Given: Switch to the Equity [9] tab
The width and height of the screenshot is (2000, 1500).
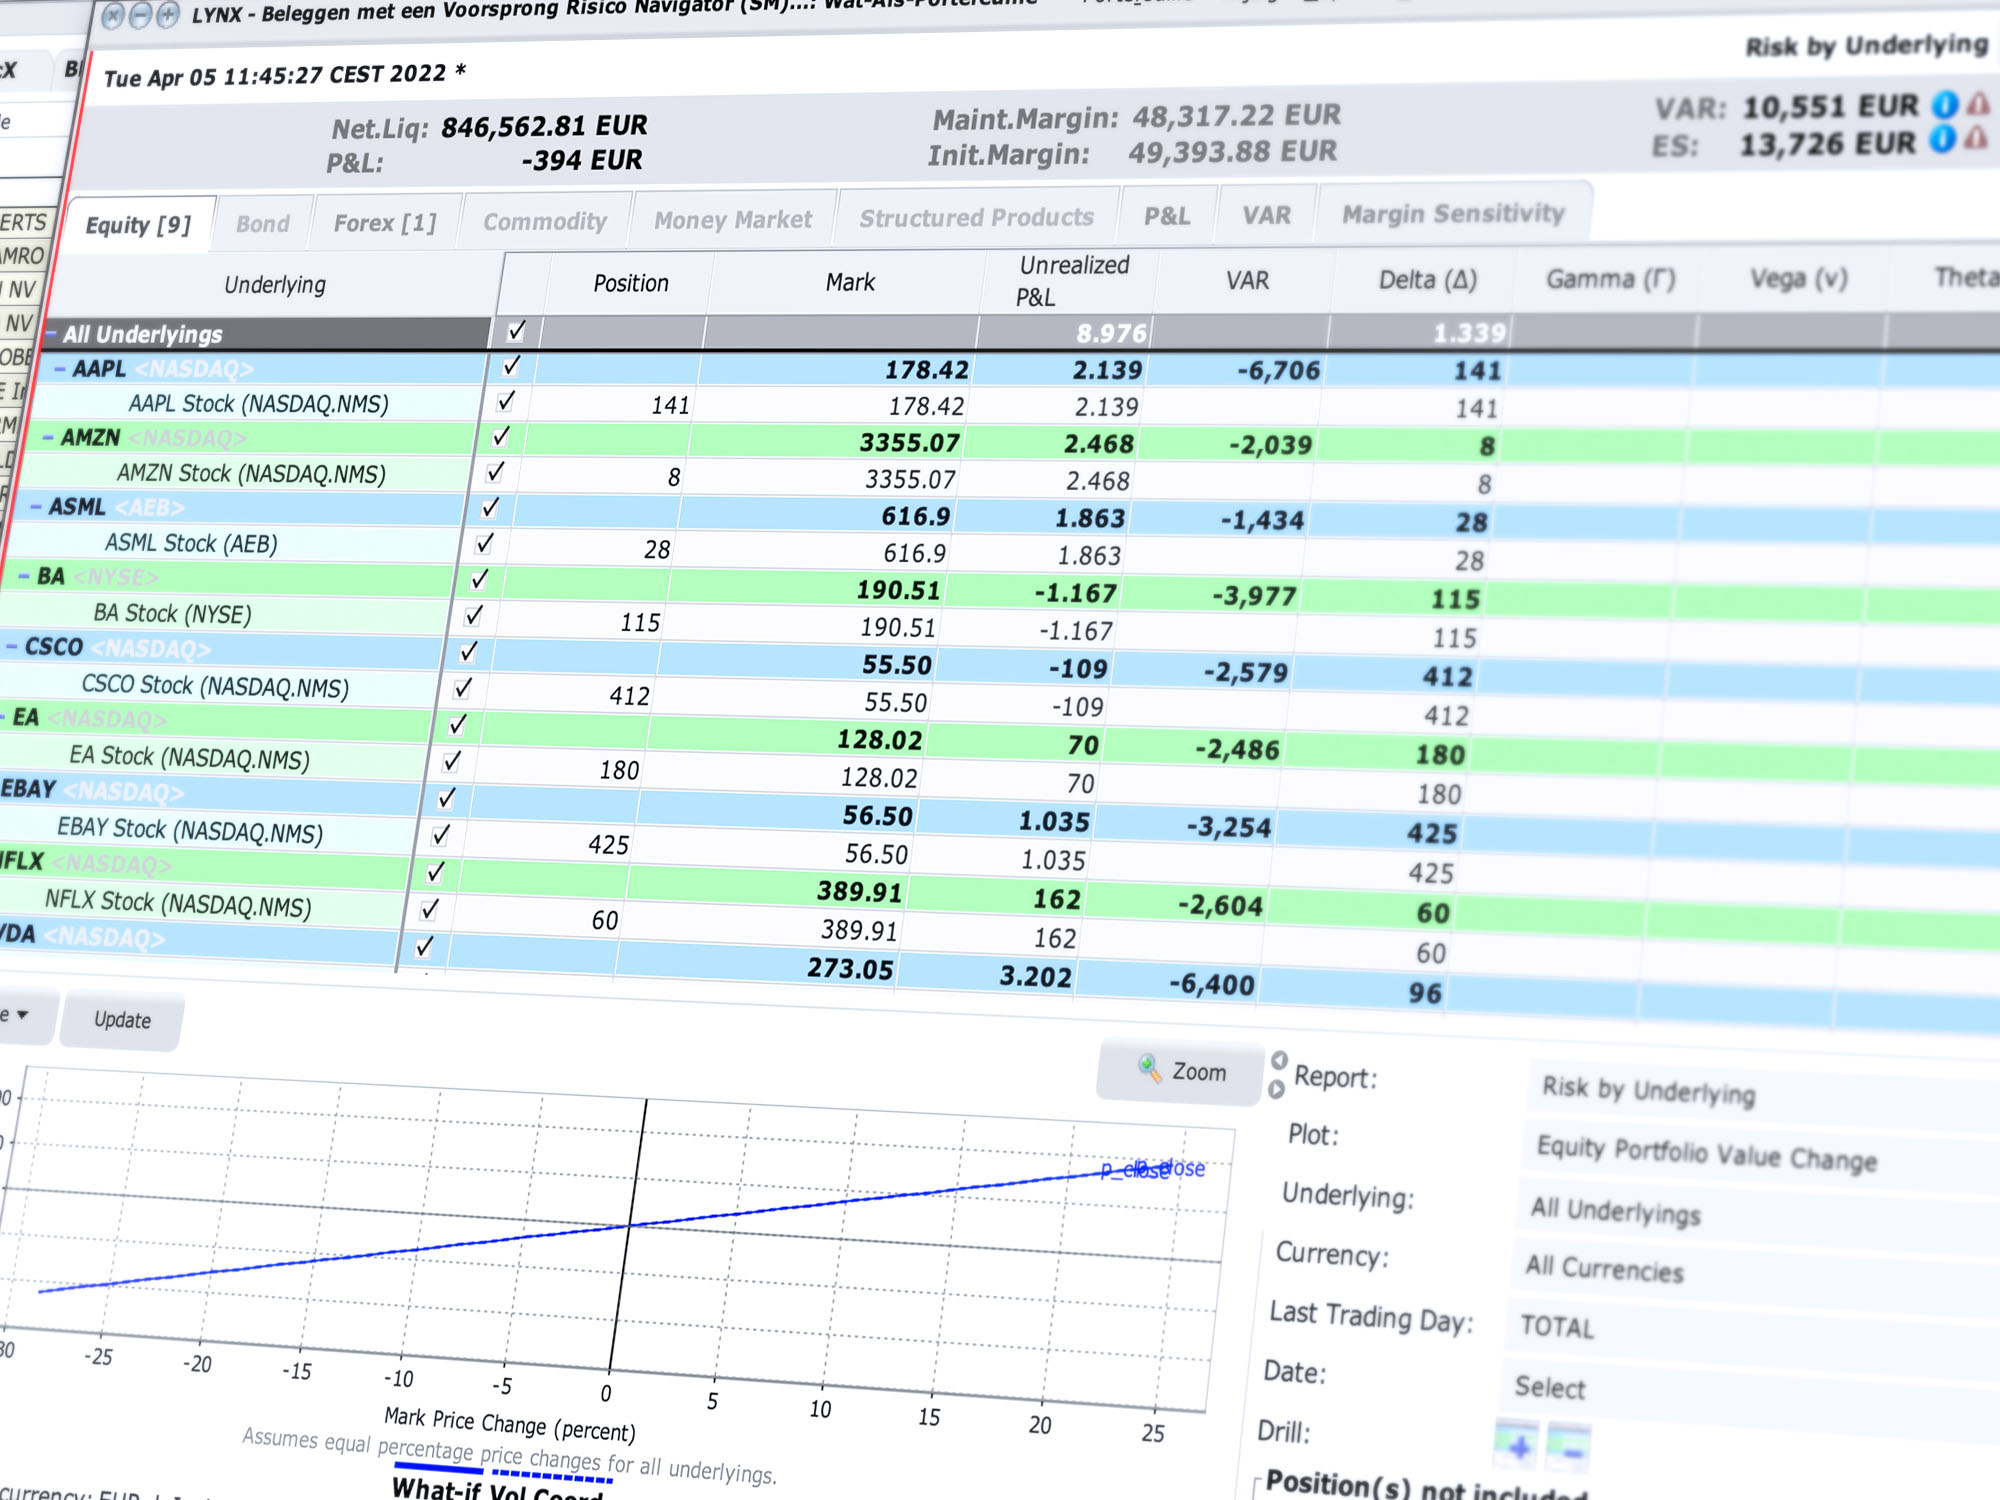Looking at the screenshot, I should click(138, 225).
